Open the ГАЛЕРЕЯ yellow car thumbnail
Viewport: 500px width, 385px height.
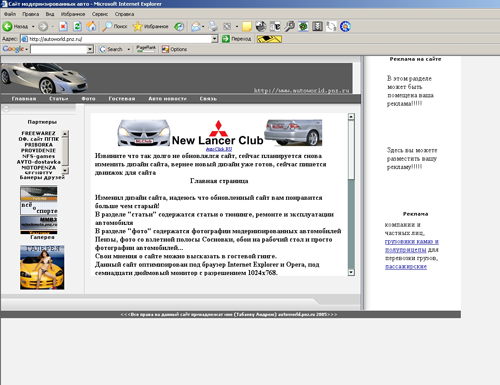[x=42, y=267]
